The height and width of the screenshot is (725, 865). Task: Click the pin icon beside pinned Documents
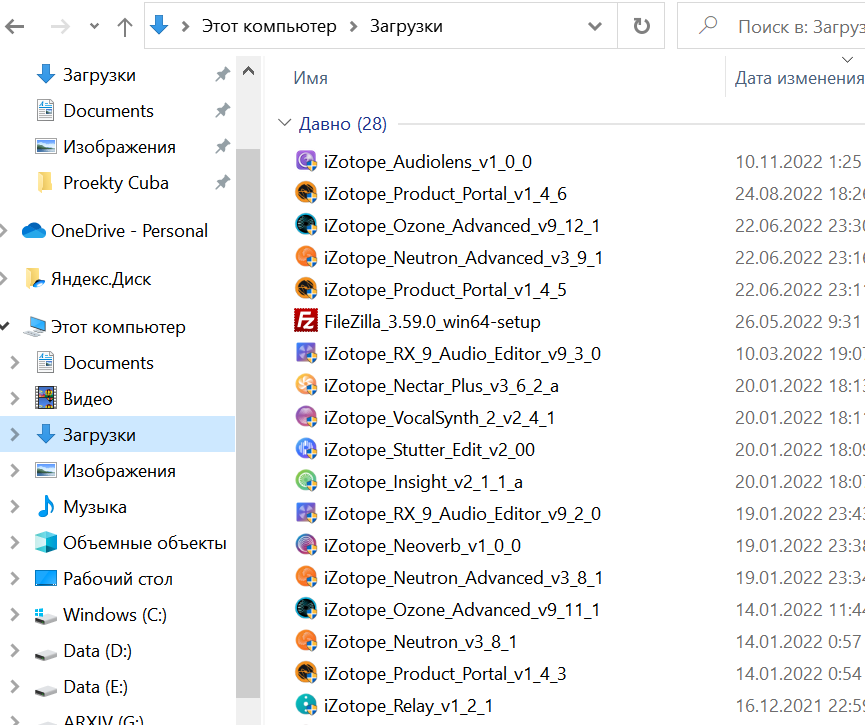click(222, 110)
